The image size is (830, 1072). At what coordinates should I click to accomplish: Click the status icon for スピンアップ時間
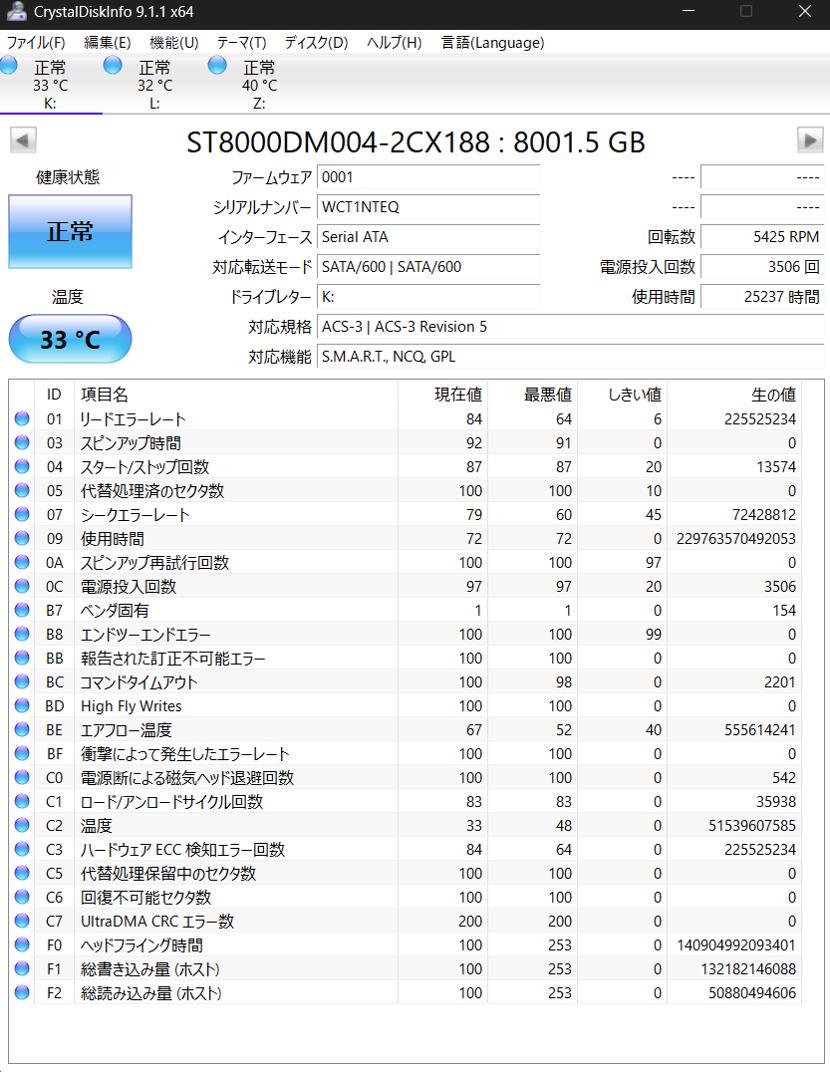22,442
